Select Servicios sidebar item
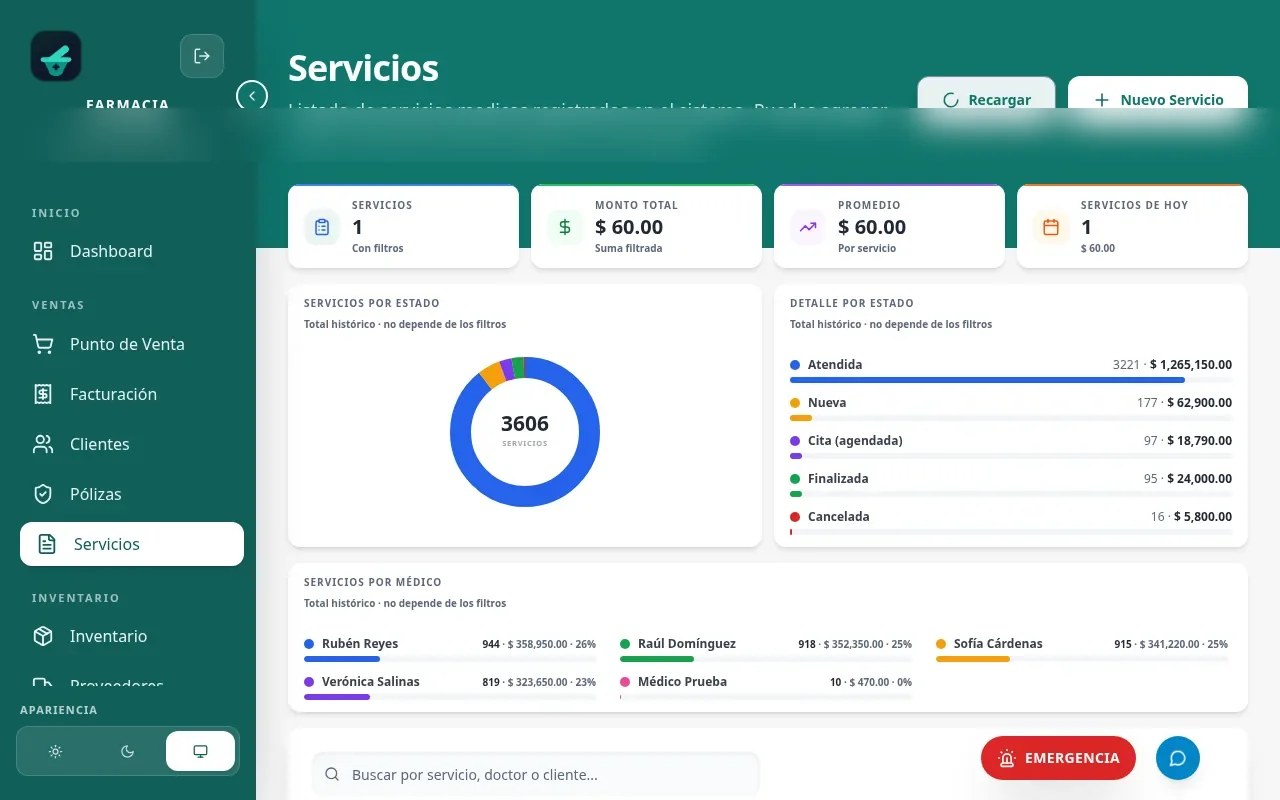The image size is (1280, 800). 132,544
